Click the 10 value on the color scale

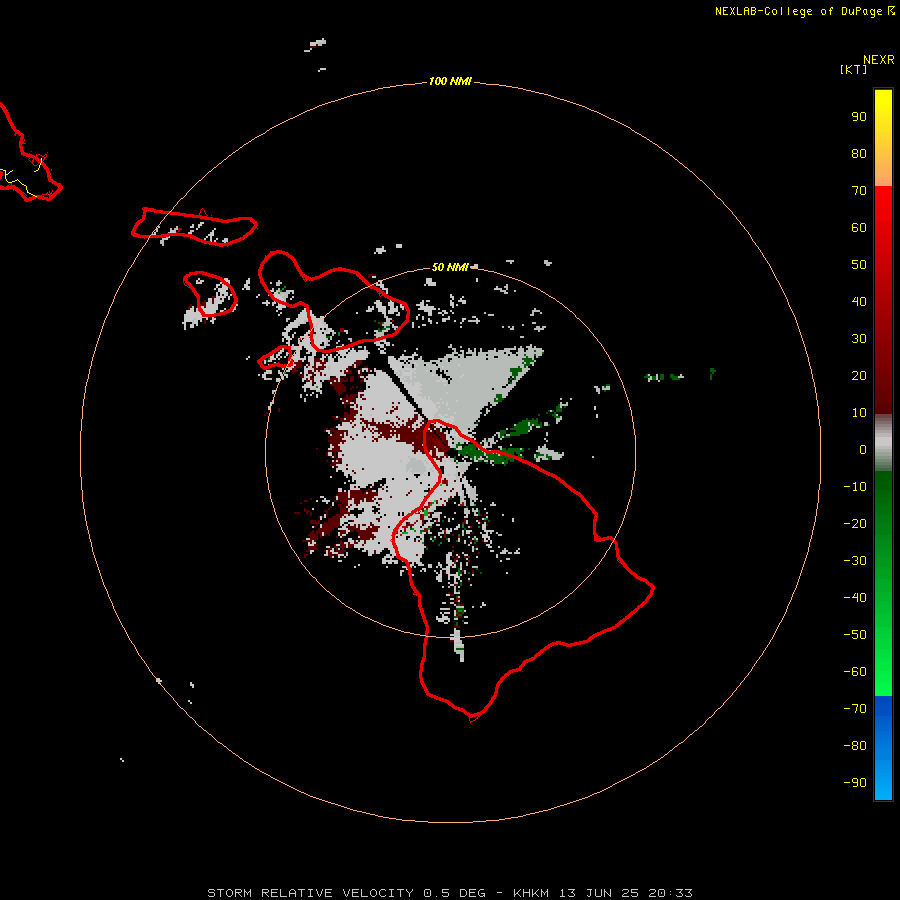[859, 413]
